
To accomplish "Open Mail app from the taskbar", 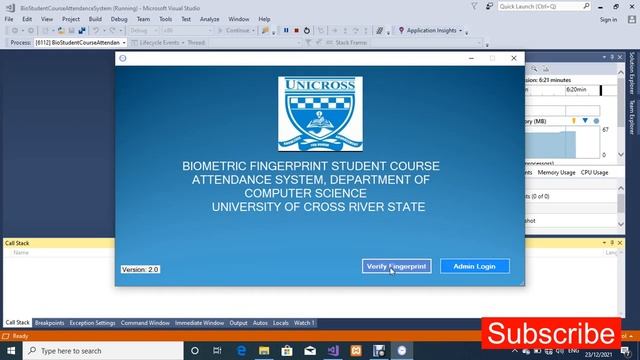I will [310, 351].
